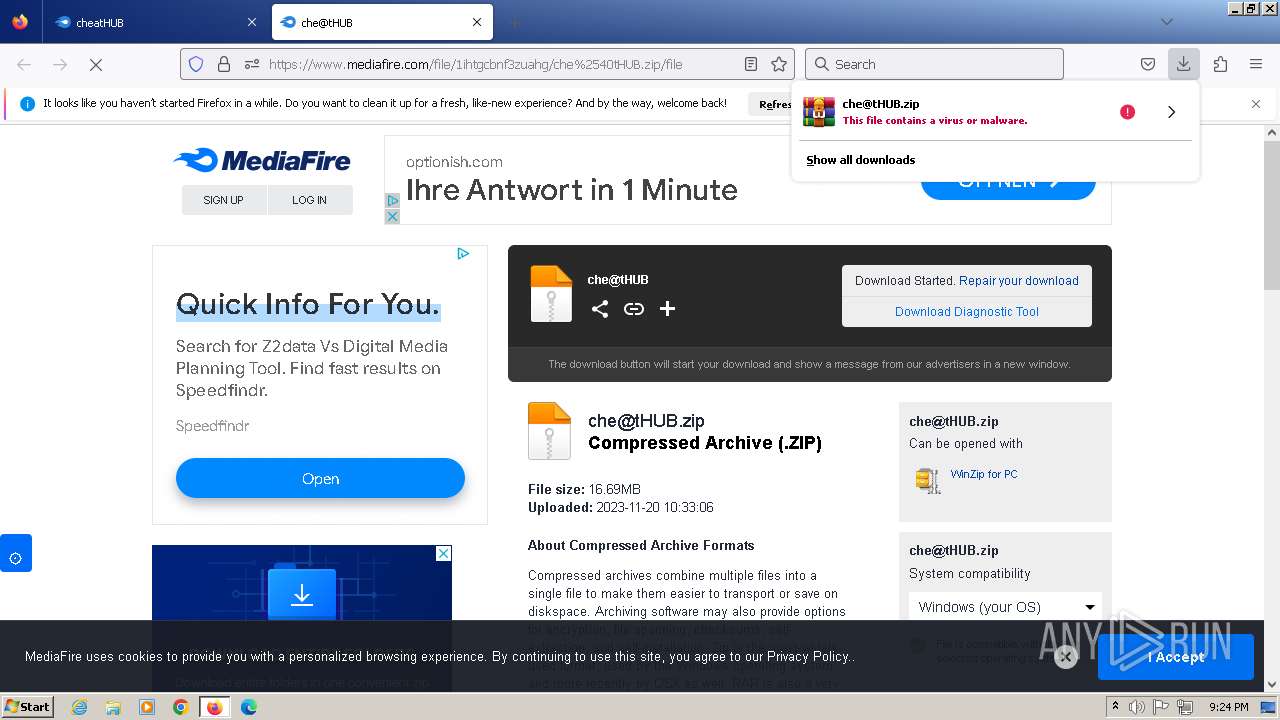The width and height of the screenshot is (1280, 720).
Task: View site security lock info
Action: [x=224, y=64]
